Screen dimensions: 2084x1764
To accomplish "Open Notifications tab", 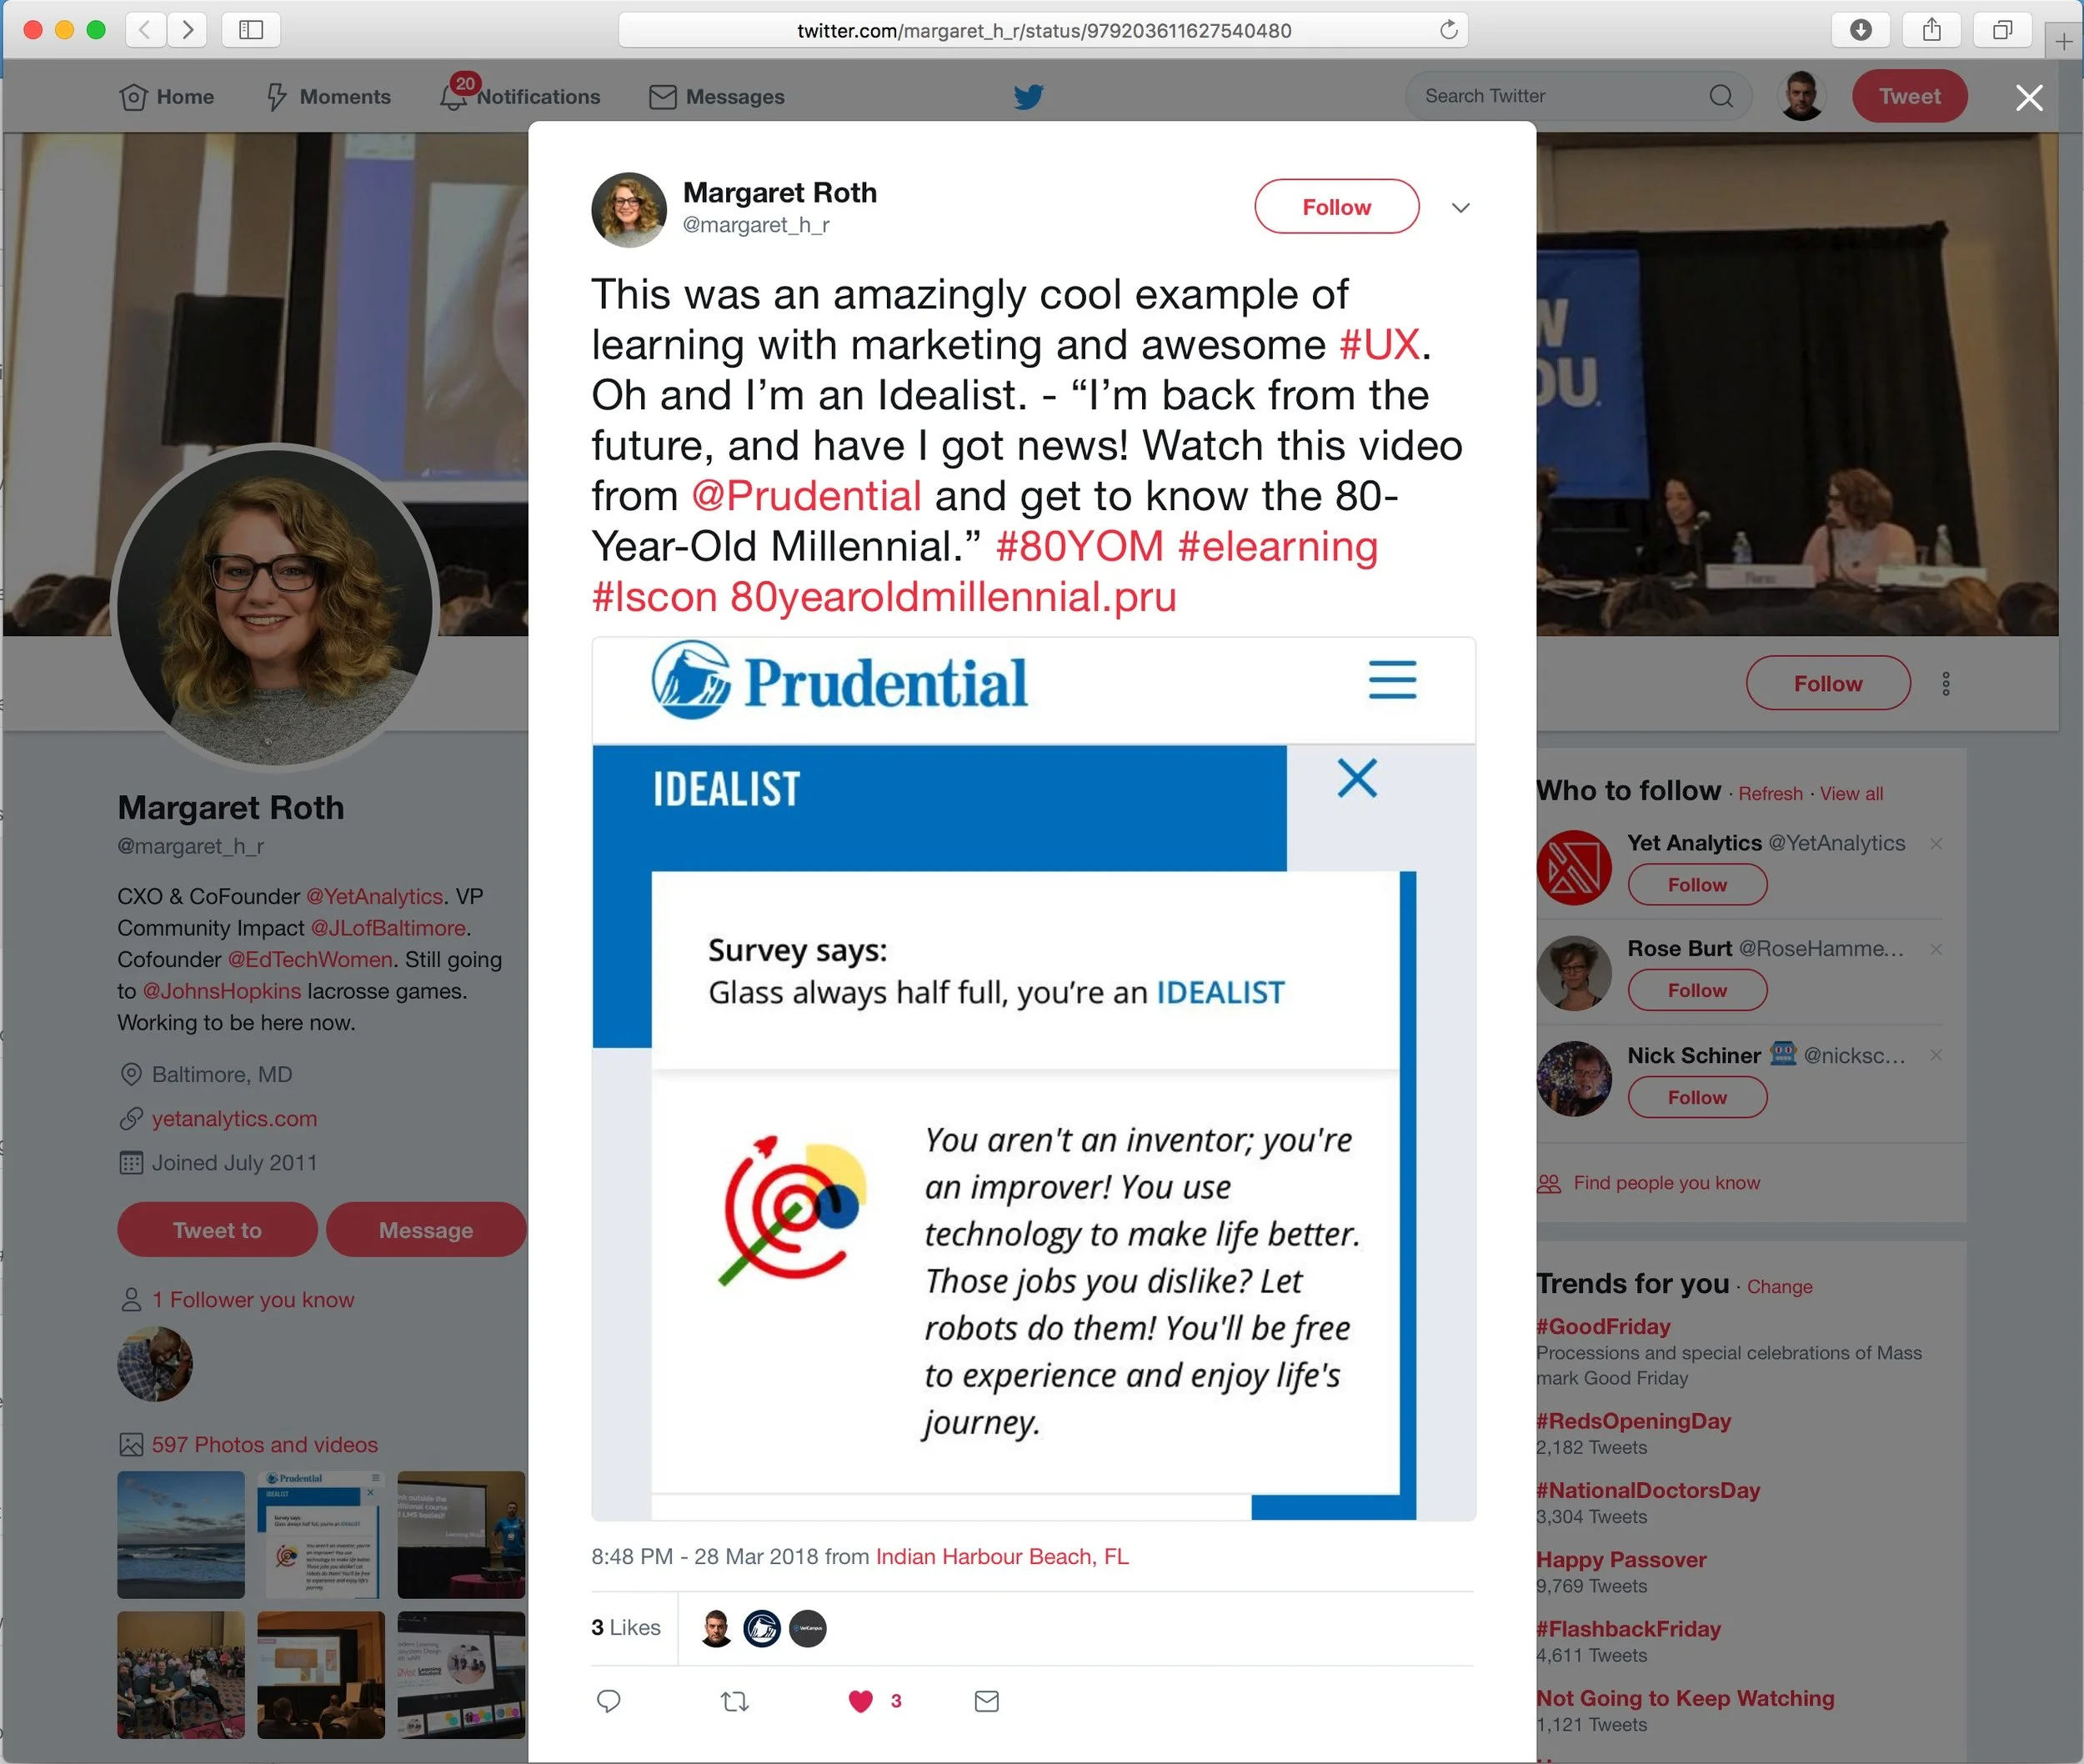I will point(520,96).
